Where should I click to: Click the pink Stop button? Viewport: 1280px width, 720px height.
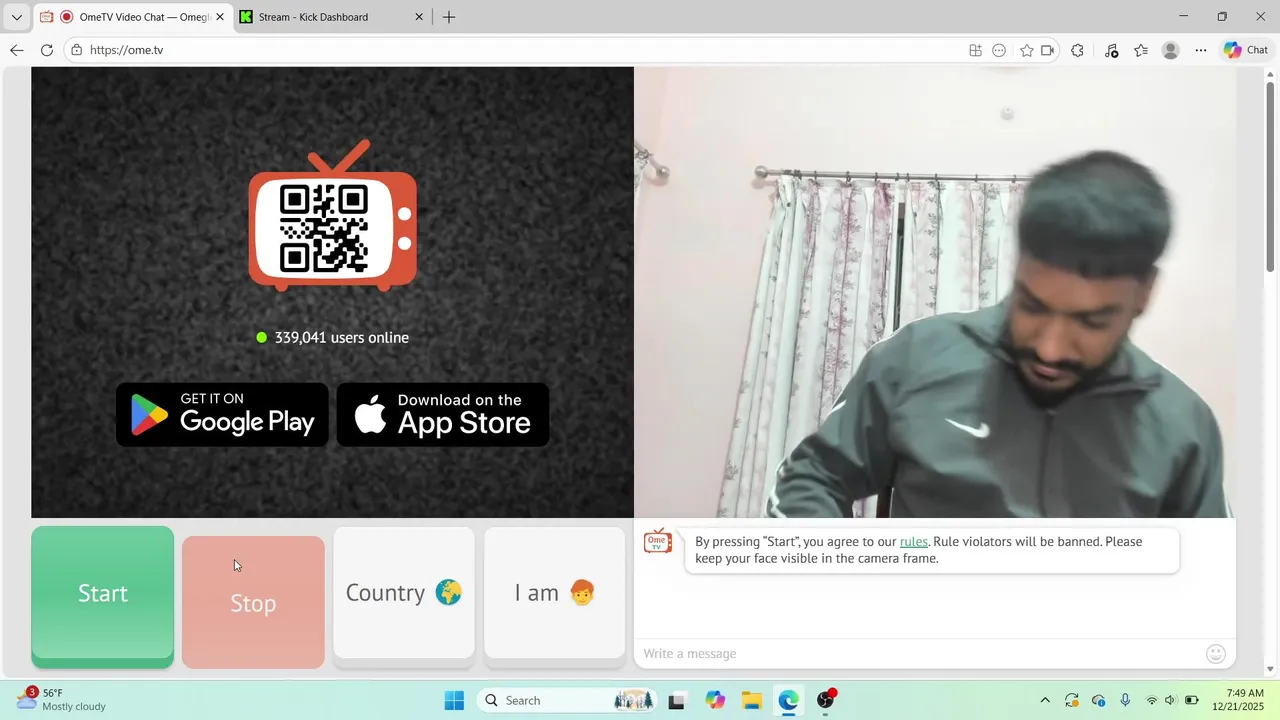pyautogui.click(x=253, y=602)
